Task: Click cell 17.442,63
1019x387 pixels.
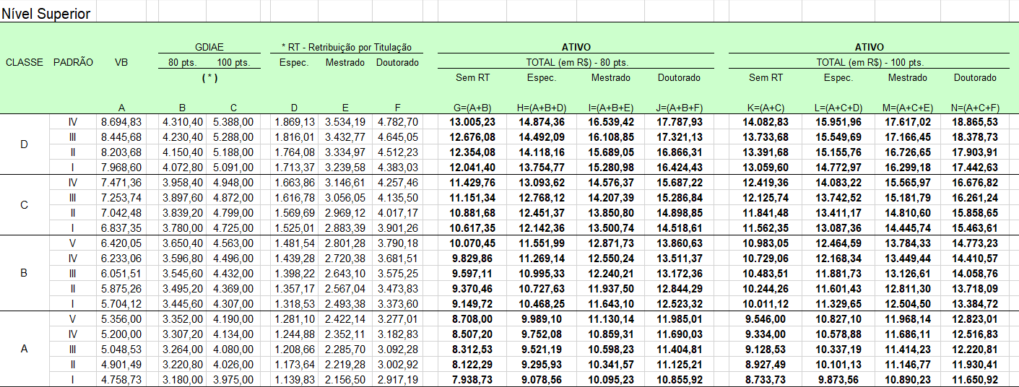Action: 974,168
